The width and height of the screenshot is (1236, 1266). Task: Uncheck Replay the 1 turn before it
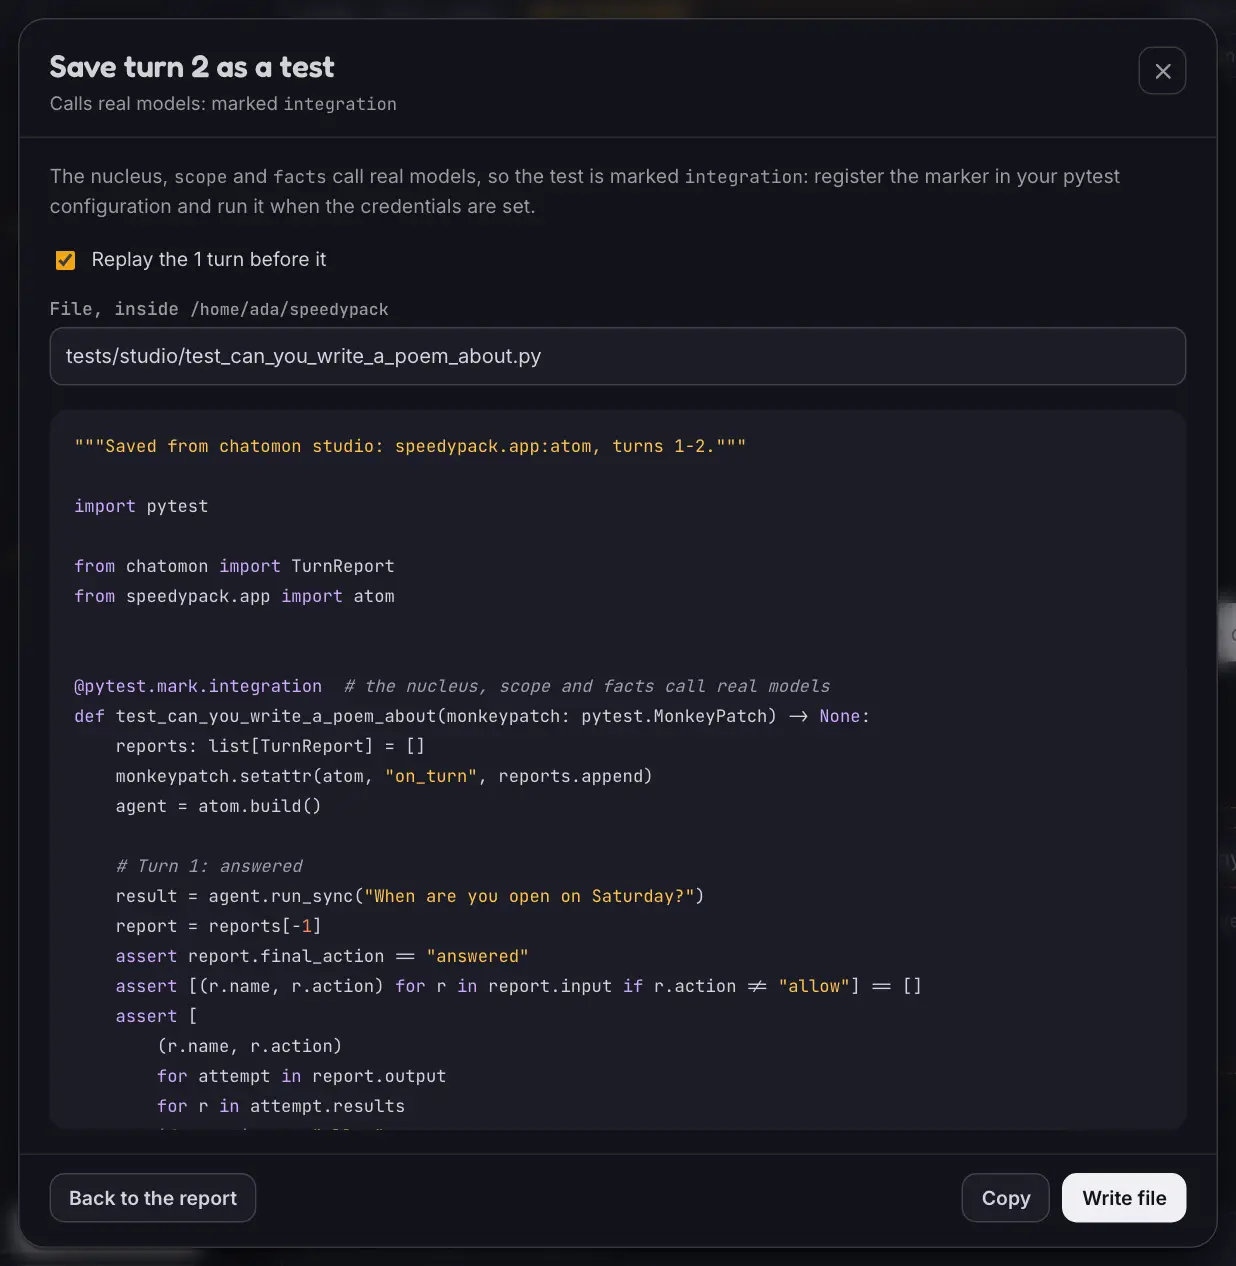click(x=65, y=260)
